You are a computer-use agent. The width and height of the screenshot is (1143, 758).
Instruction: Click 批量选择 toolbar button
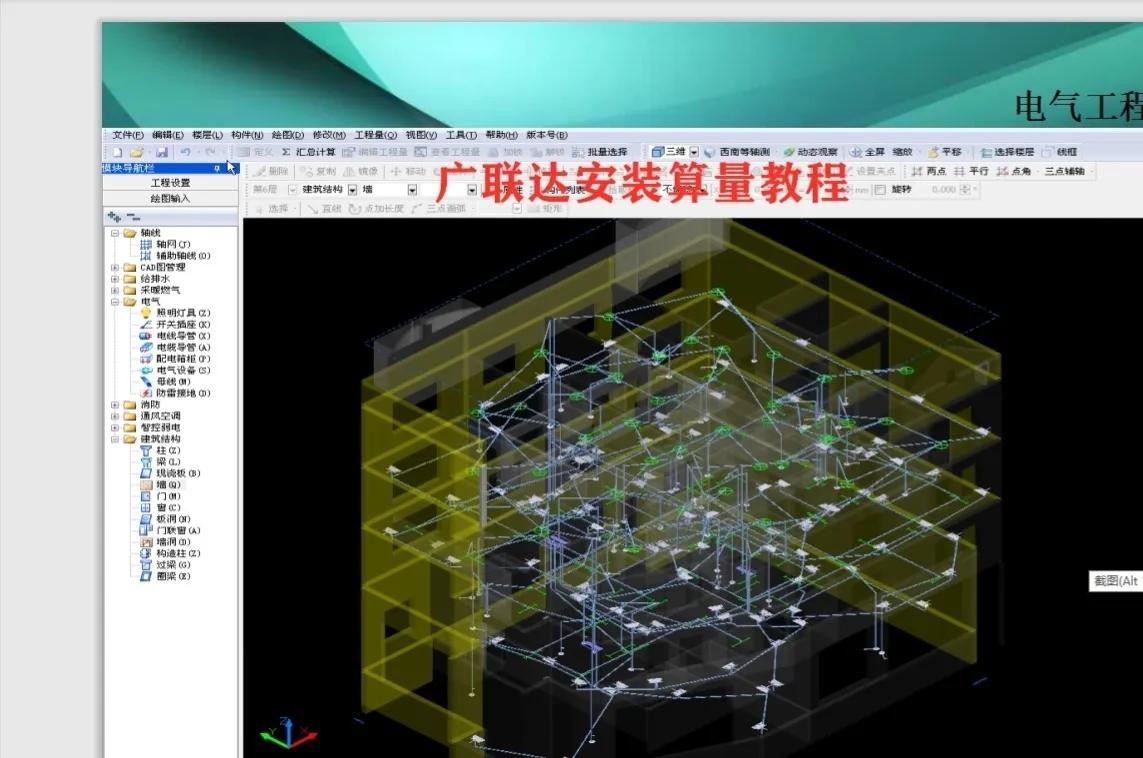tap(600, 152)
